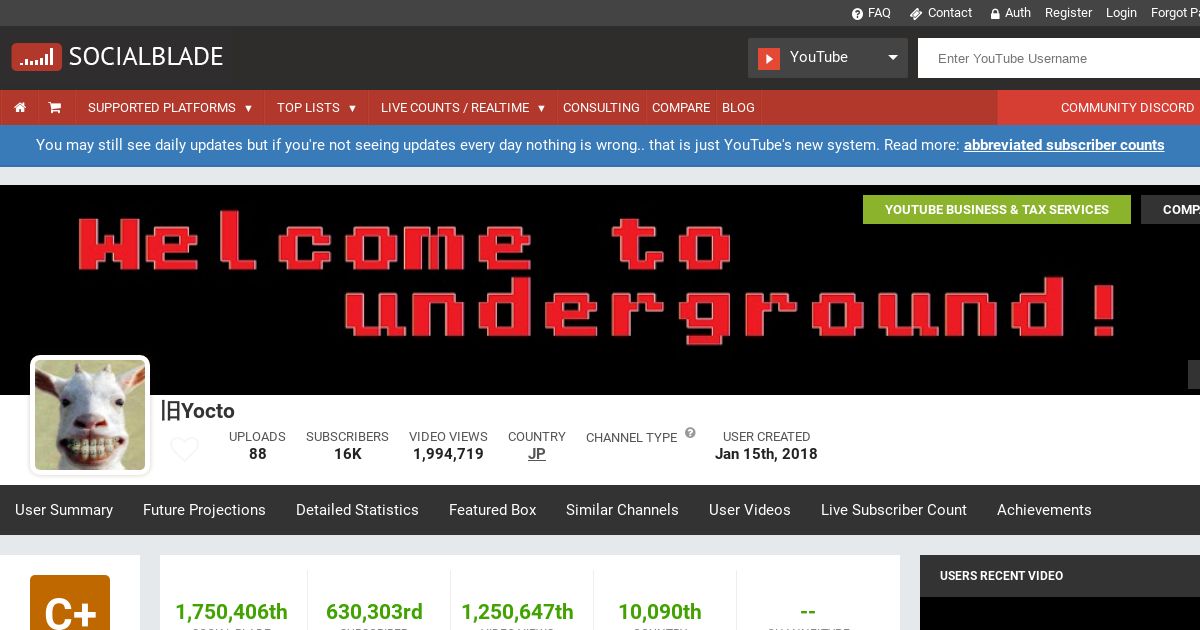
Task: Open the shopping cart icon
Action: [55, 108]
